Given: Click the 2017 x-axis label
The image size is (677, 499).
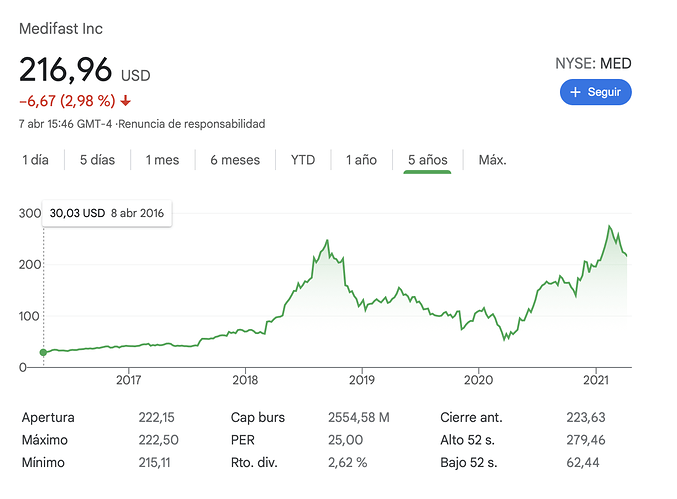Looking at the screenshot, I should click(128, 380).
